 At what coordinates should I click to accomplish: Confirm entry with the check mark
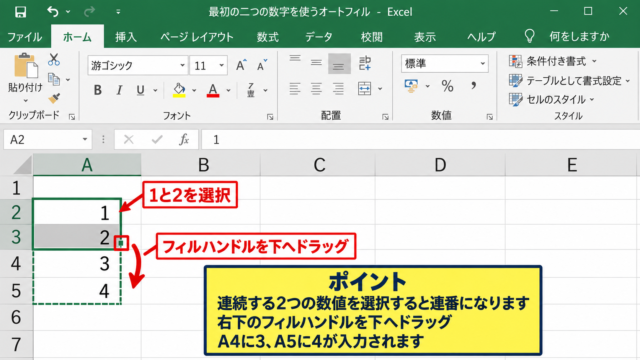click(157, 140)
